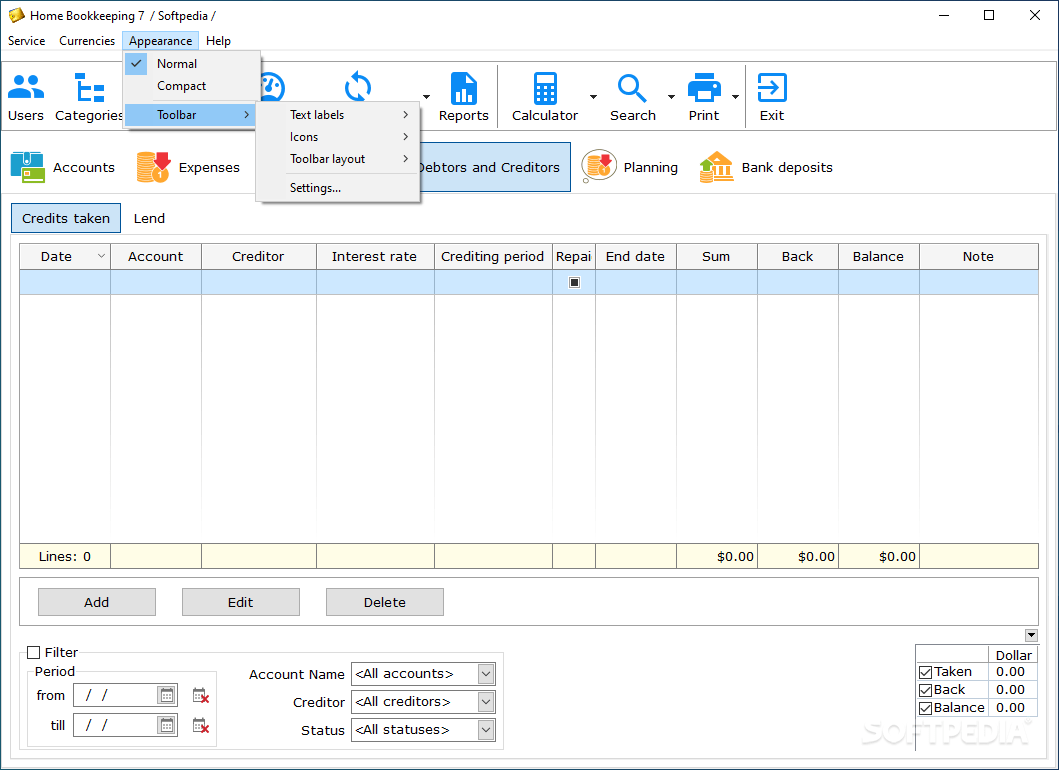Select the Bank deposits section icon
The height and width of the screenshot is (770, 1059).
(x=715, y=167)
